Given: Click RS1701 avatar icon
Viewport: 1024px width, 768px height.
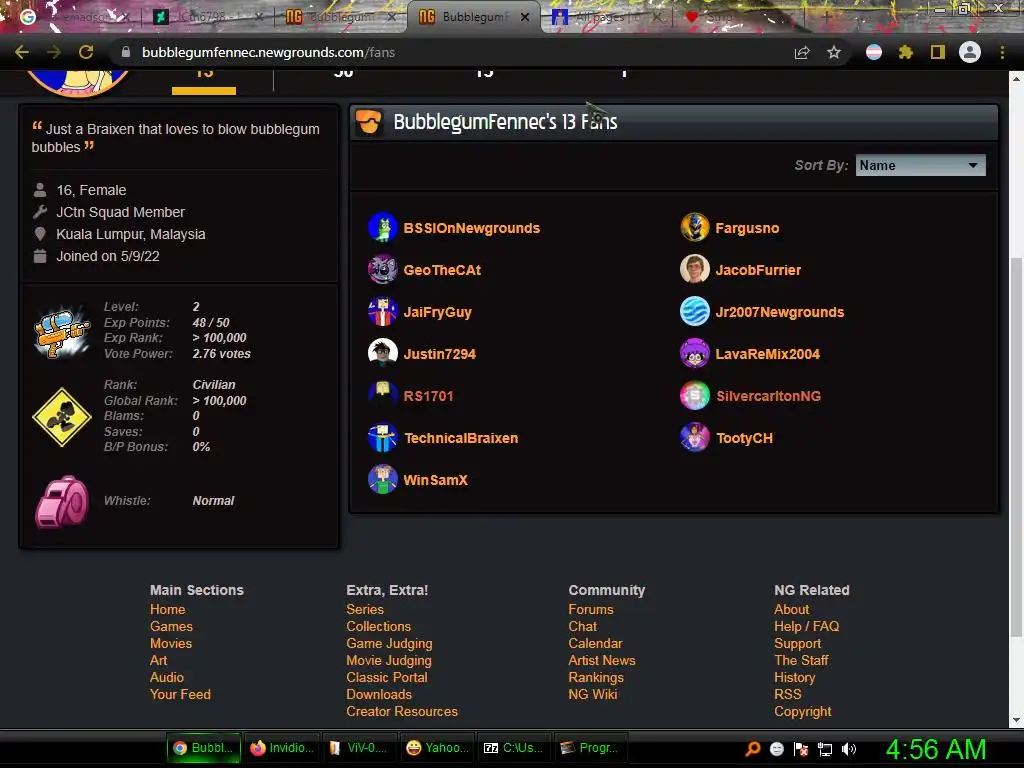Looking at the screenshot, I should coord(383,396).
